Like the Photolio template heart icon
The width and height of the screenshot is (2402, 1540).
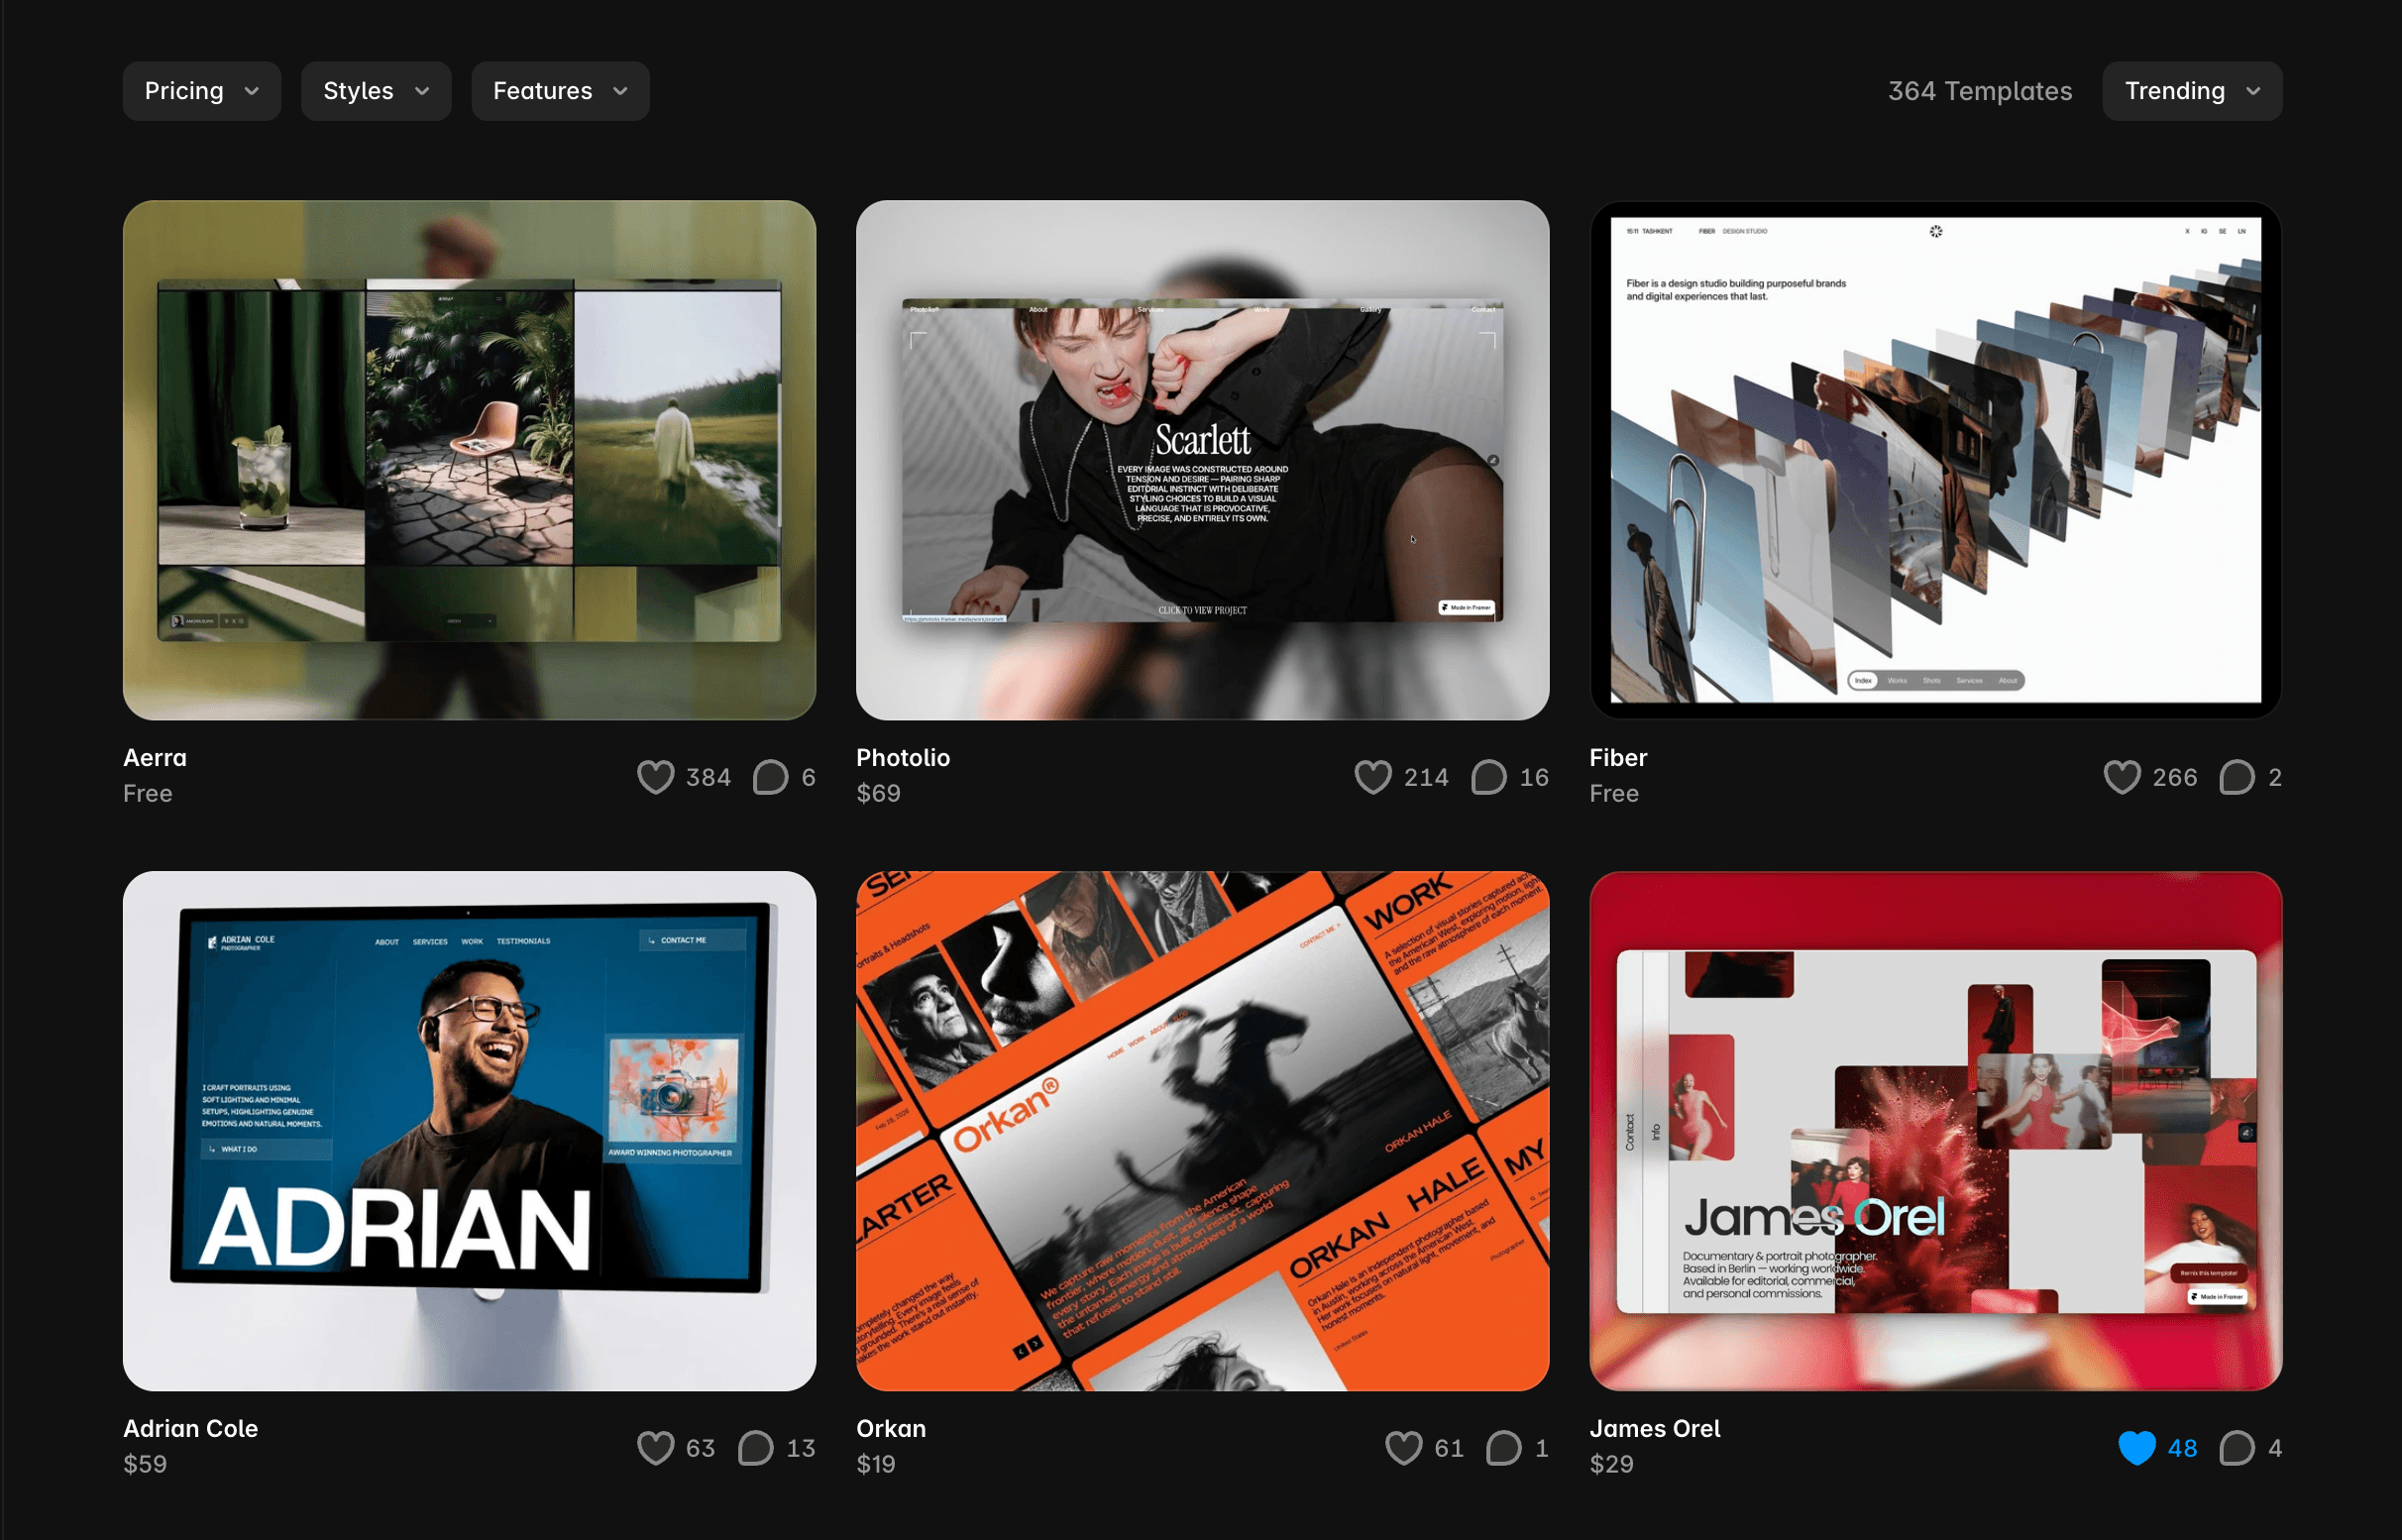(1373, 777)
